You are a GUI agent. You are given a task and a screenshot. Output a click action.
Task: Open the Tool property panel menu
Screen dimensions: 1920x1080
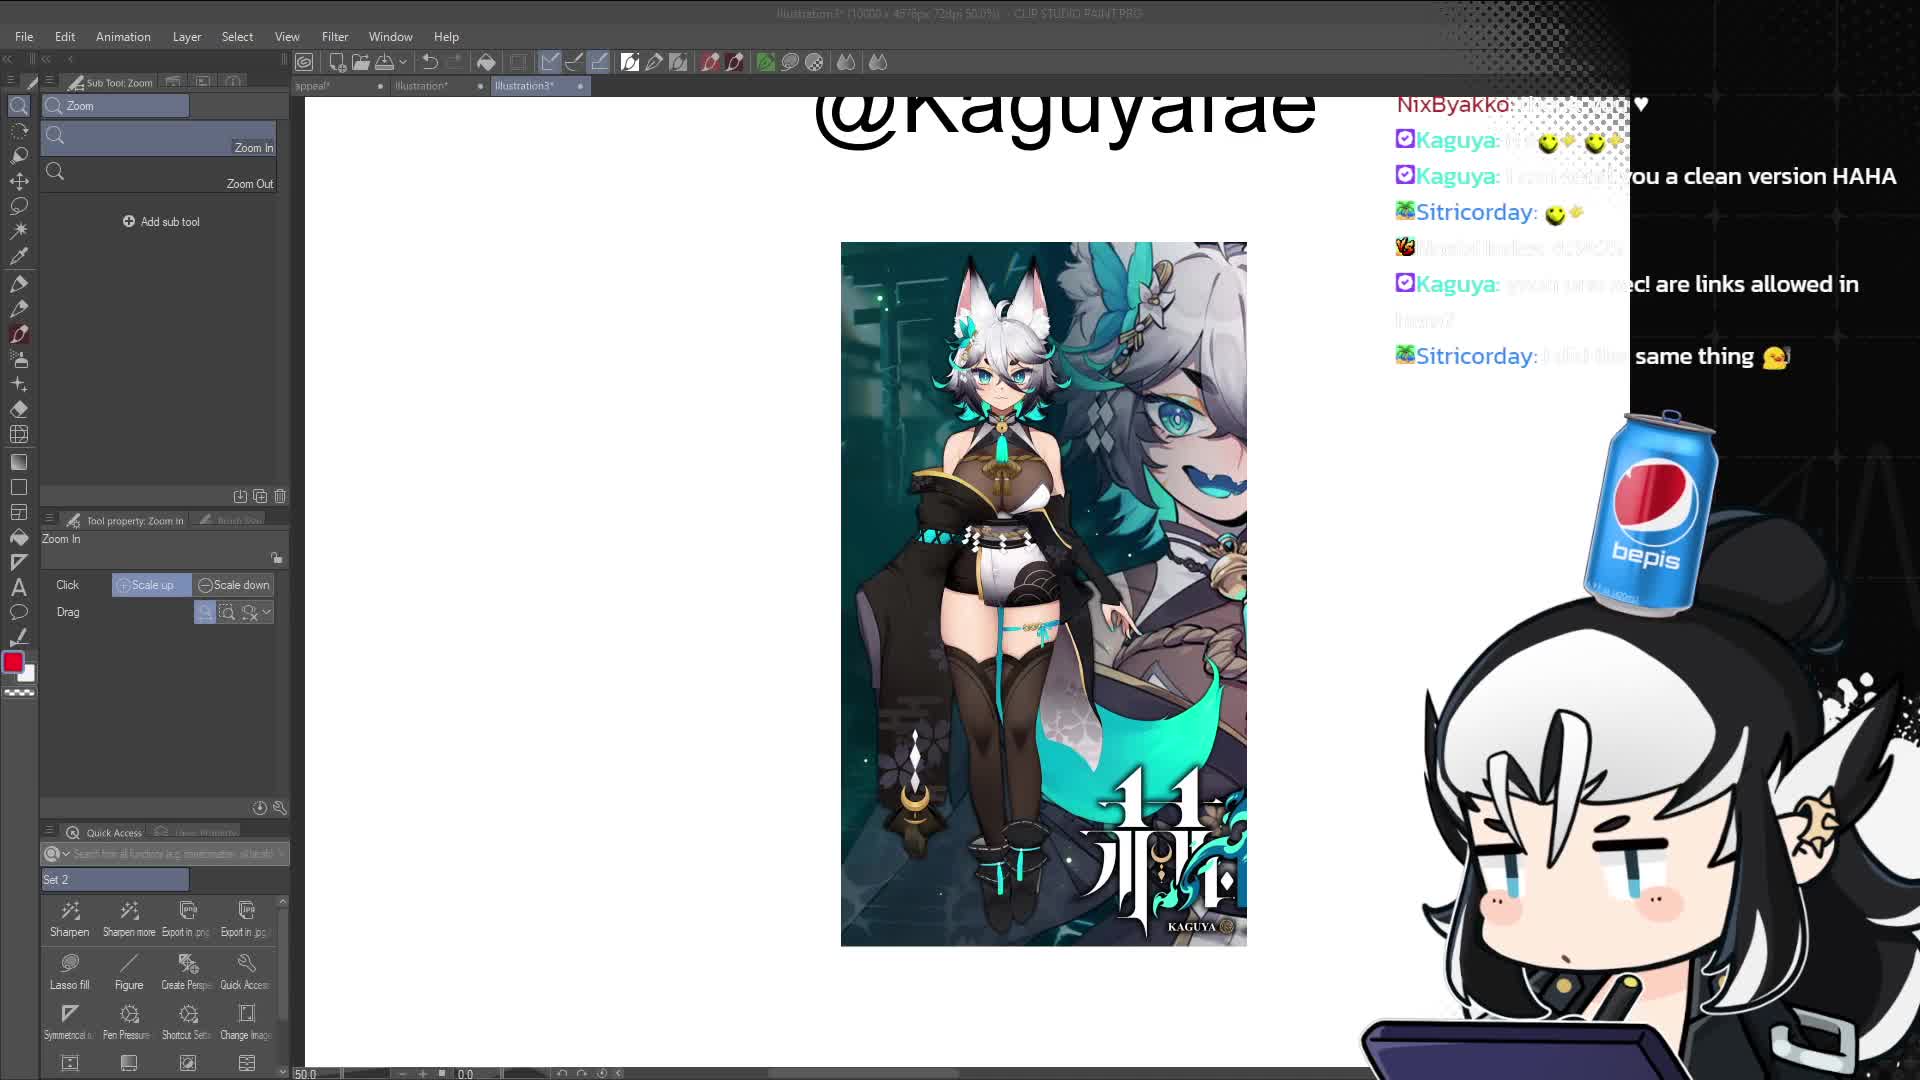[x=49, y=519]
